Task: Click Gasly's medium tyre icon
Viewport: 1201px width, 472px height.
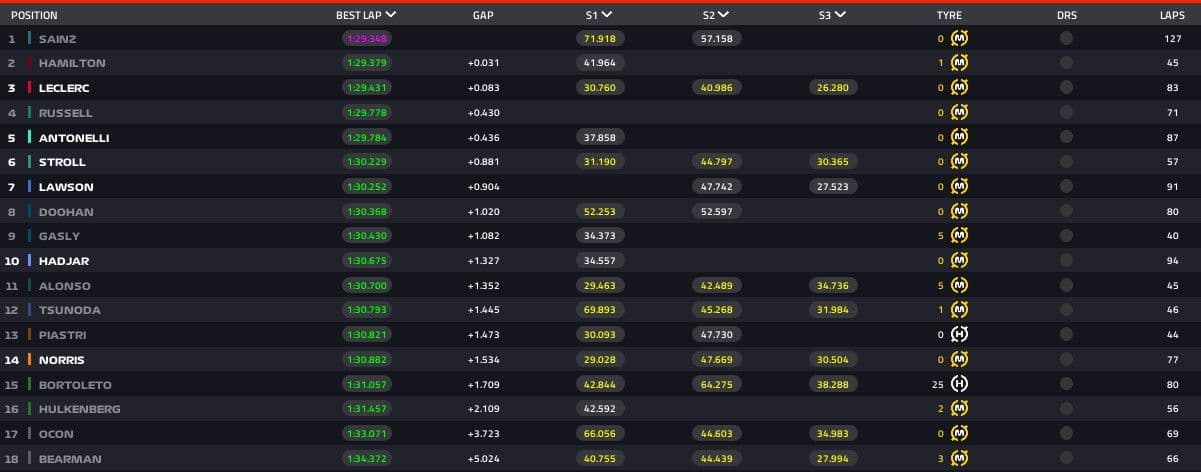Action: click(x=959, y=236)
